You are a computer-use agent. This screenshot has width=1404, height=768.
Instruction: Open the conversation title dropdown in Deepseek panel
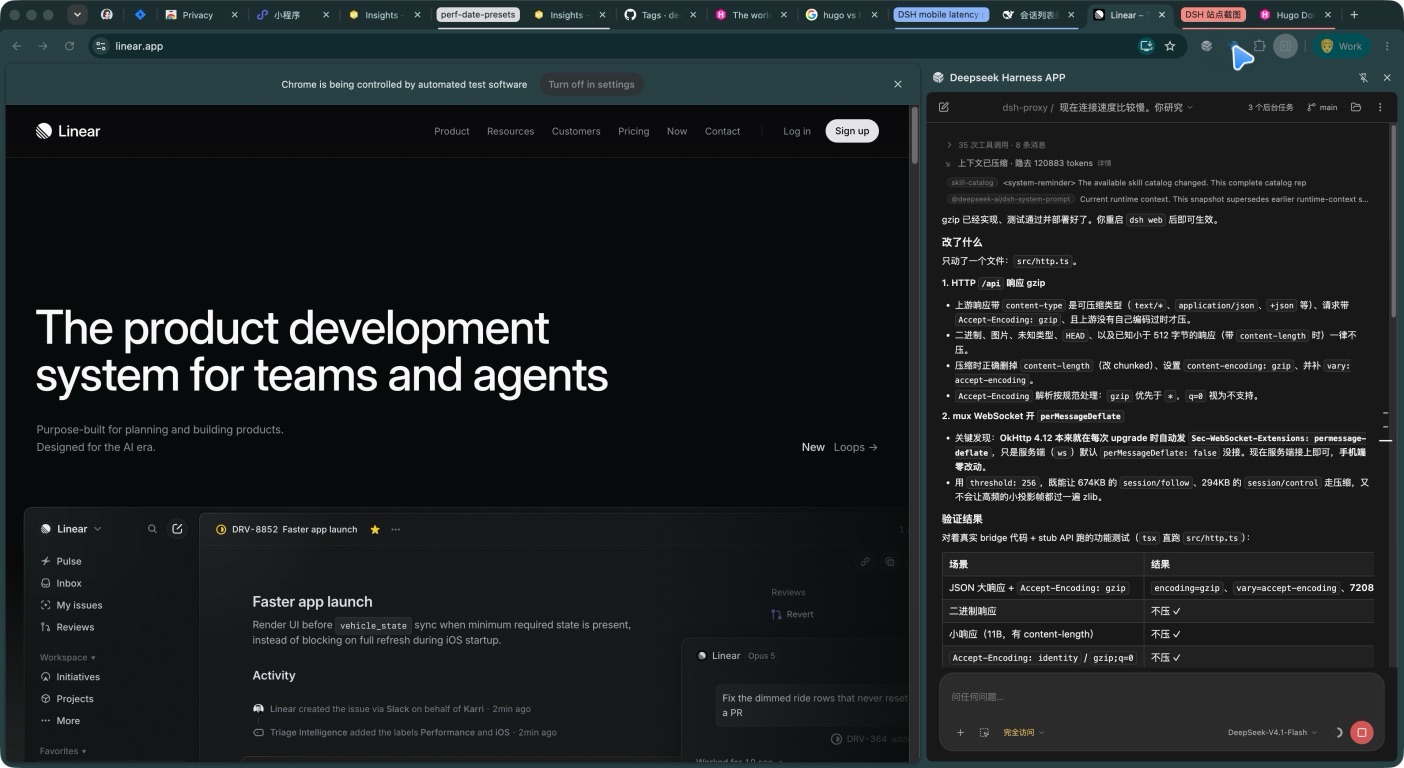pos(1126,107)
